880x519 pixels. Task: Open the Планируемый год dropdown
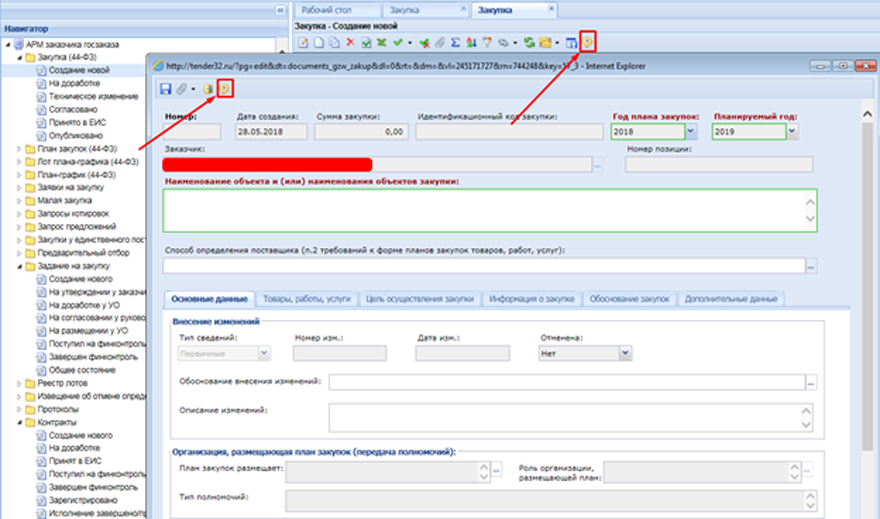(x=792, y=131)
